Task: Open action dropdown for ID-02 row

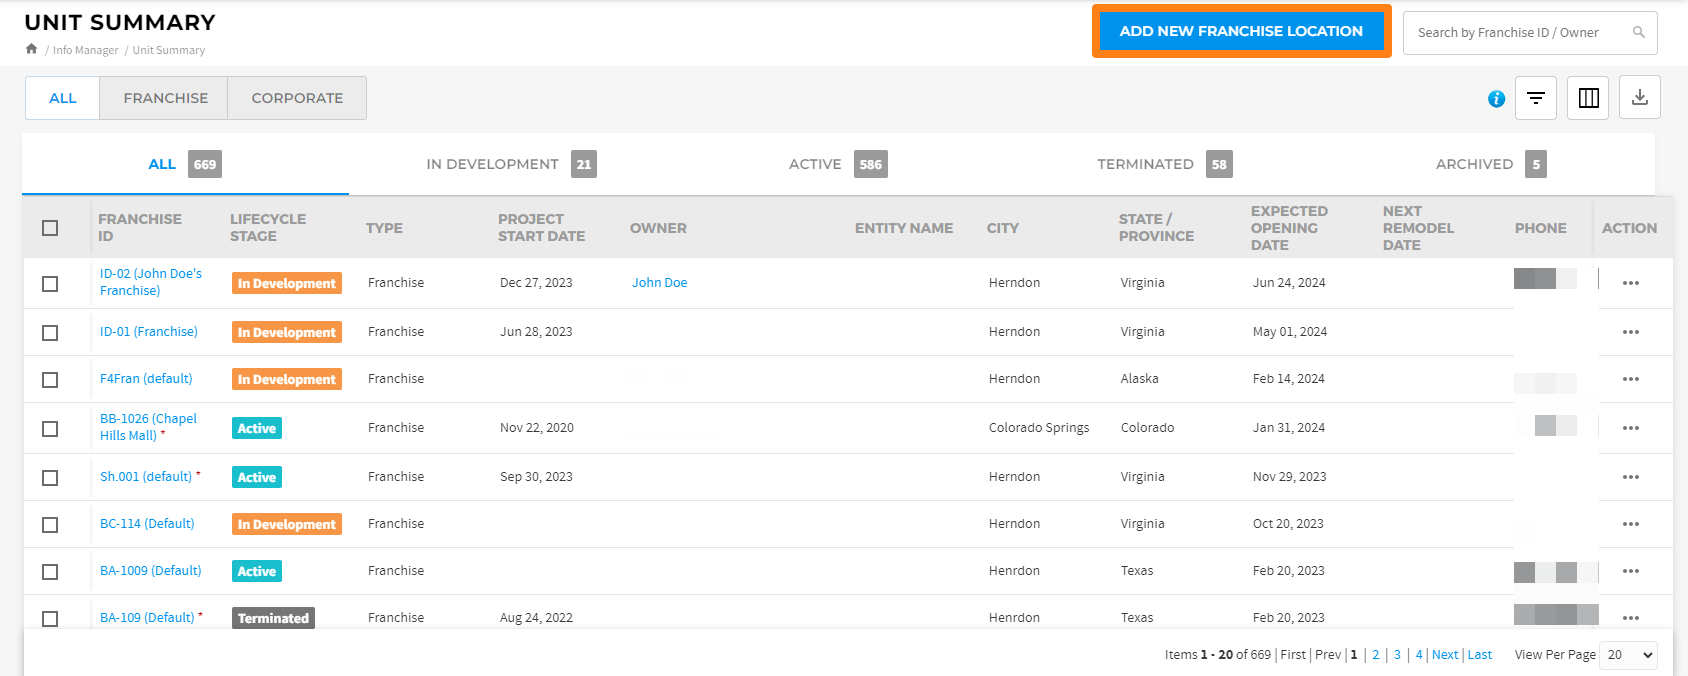Action: click(1630, 283)
